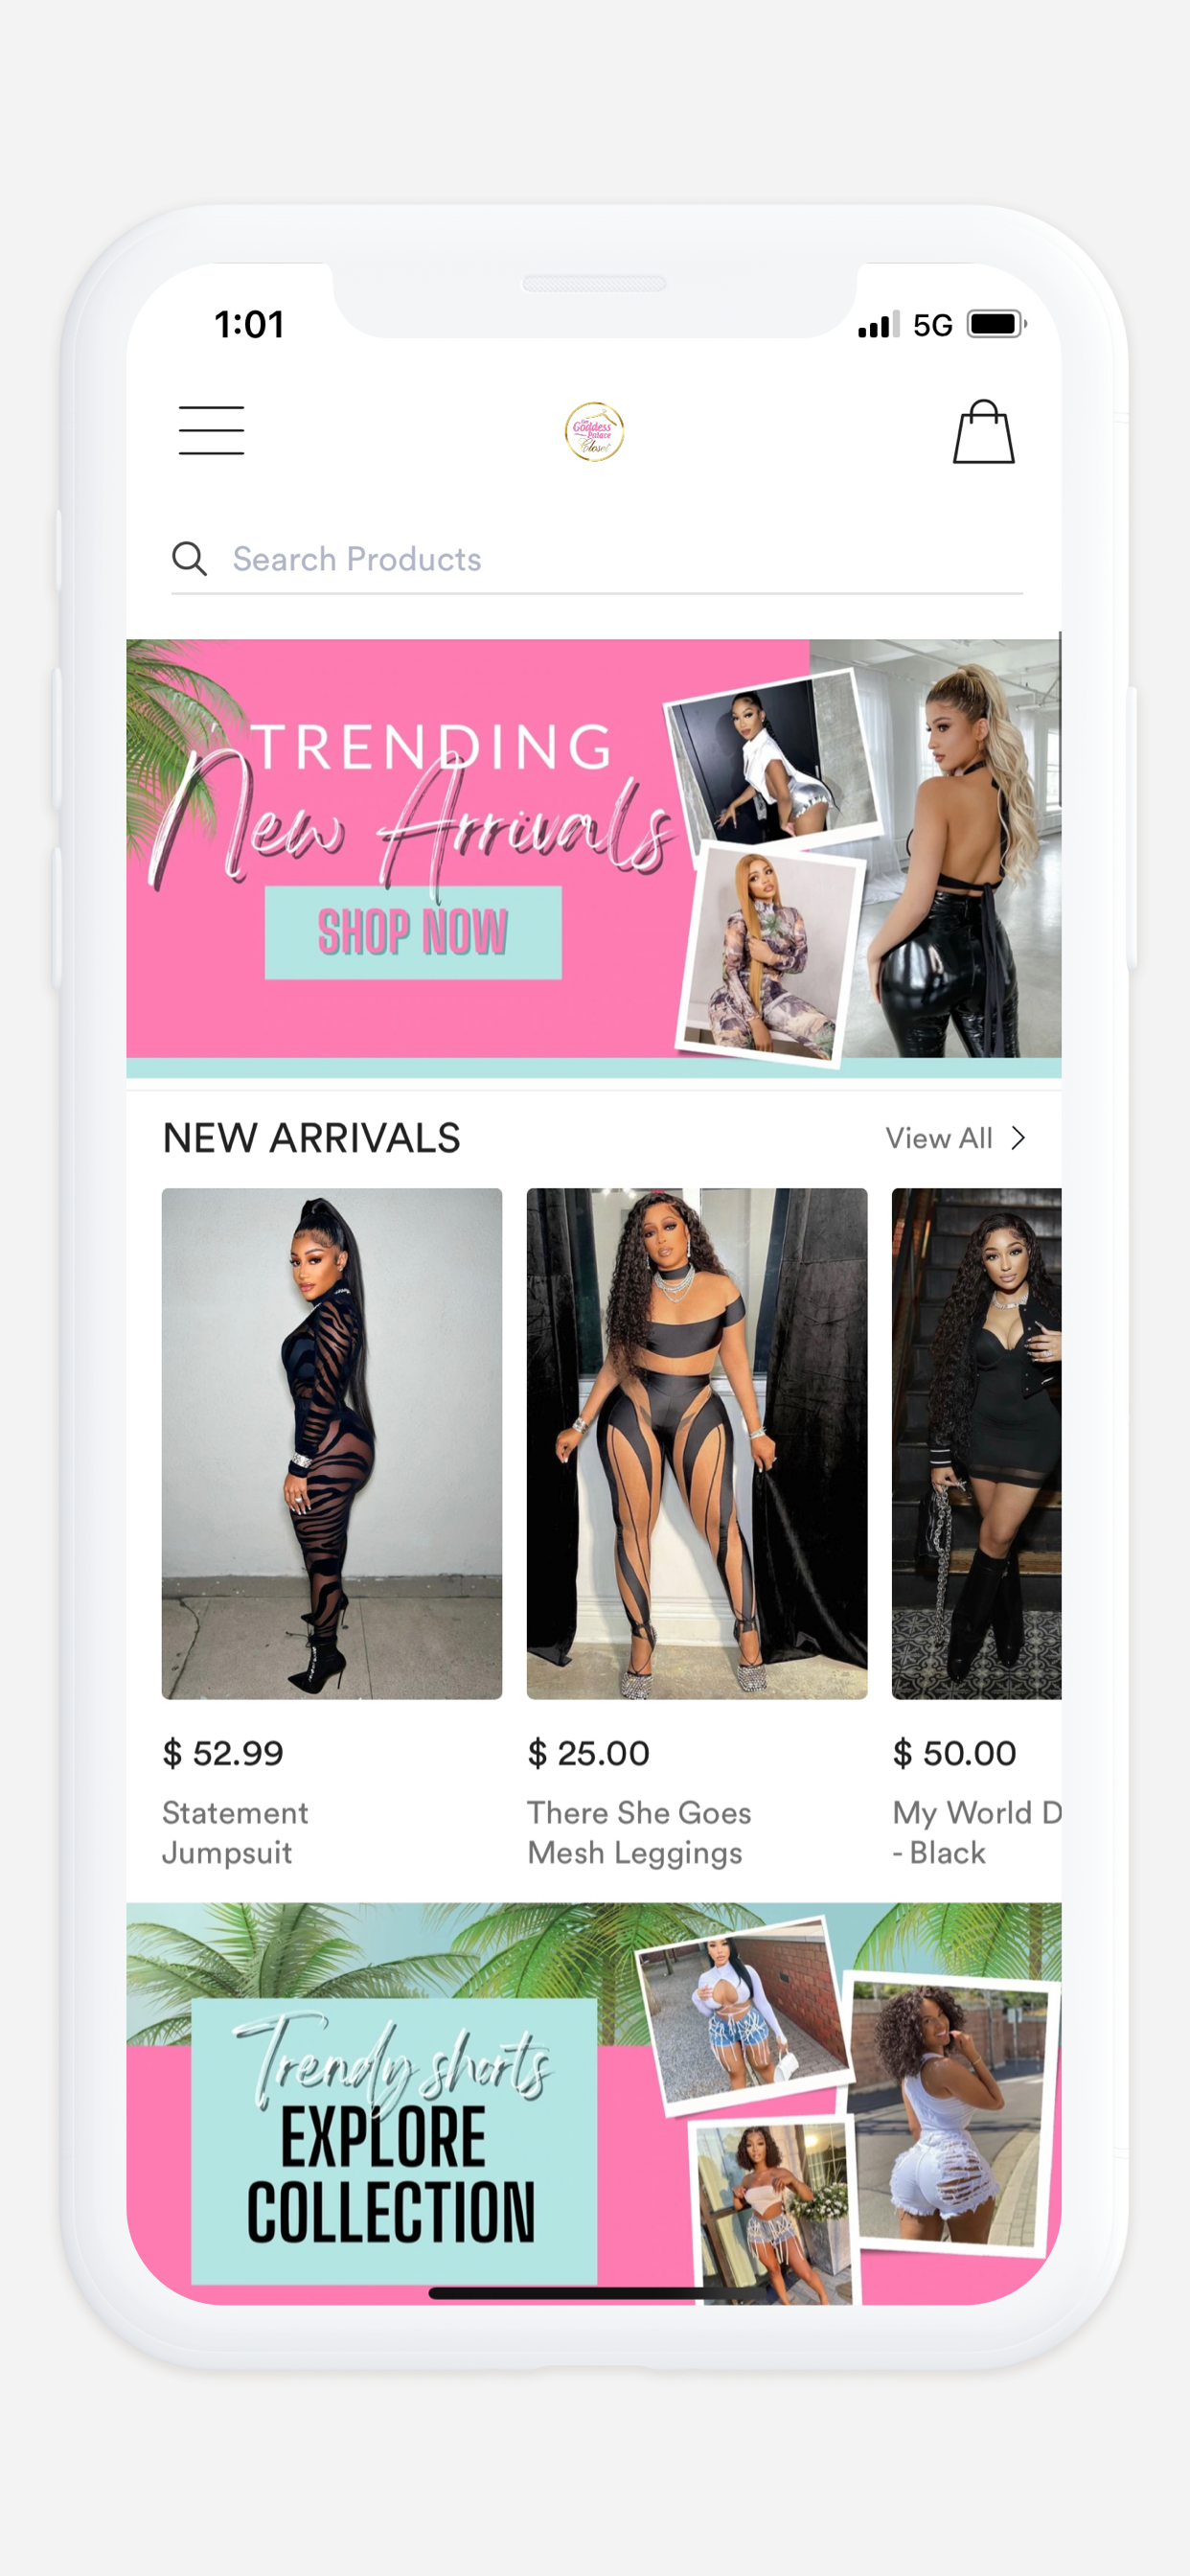1190x2576 pixels.
Task: Tap the cellular signal bars icon
Action: [x=879, y=325]
